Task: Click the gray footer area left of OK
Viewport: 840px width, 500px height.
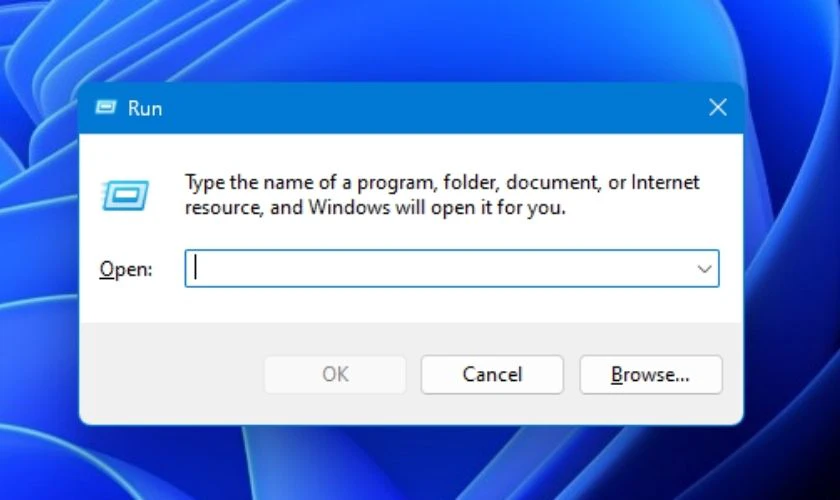Action: click(x=170, y=375)
